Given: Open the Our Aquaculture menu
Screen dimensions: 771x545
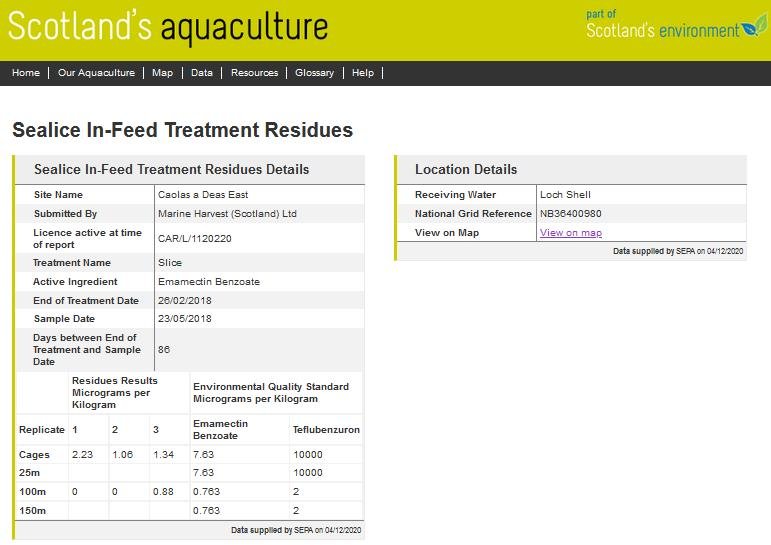Looking at the screenshot, I should [x=96, y=73].
